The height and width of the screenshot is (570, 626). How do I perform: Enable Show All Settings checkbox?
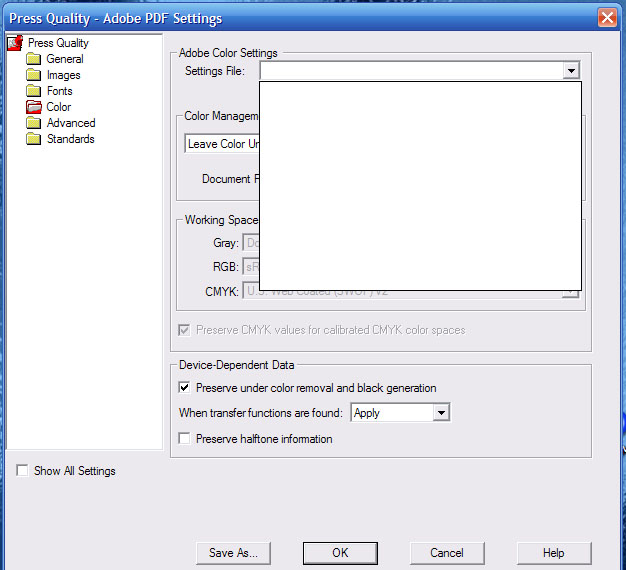point(22,470)
